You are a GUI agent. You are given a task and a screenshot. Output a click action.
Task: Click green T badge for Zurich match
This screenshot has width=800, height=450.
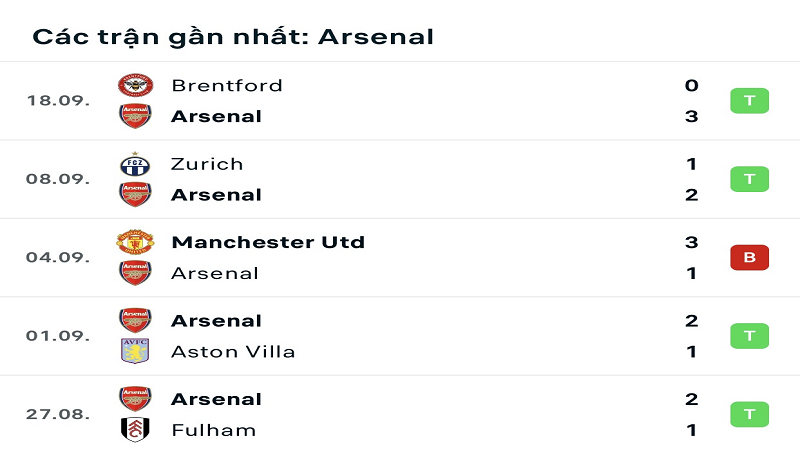pos(749,179)
